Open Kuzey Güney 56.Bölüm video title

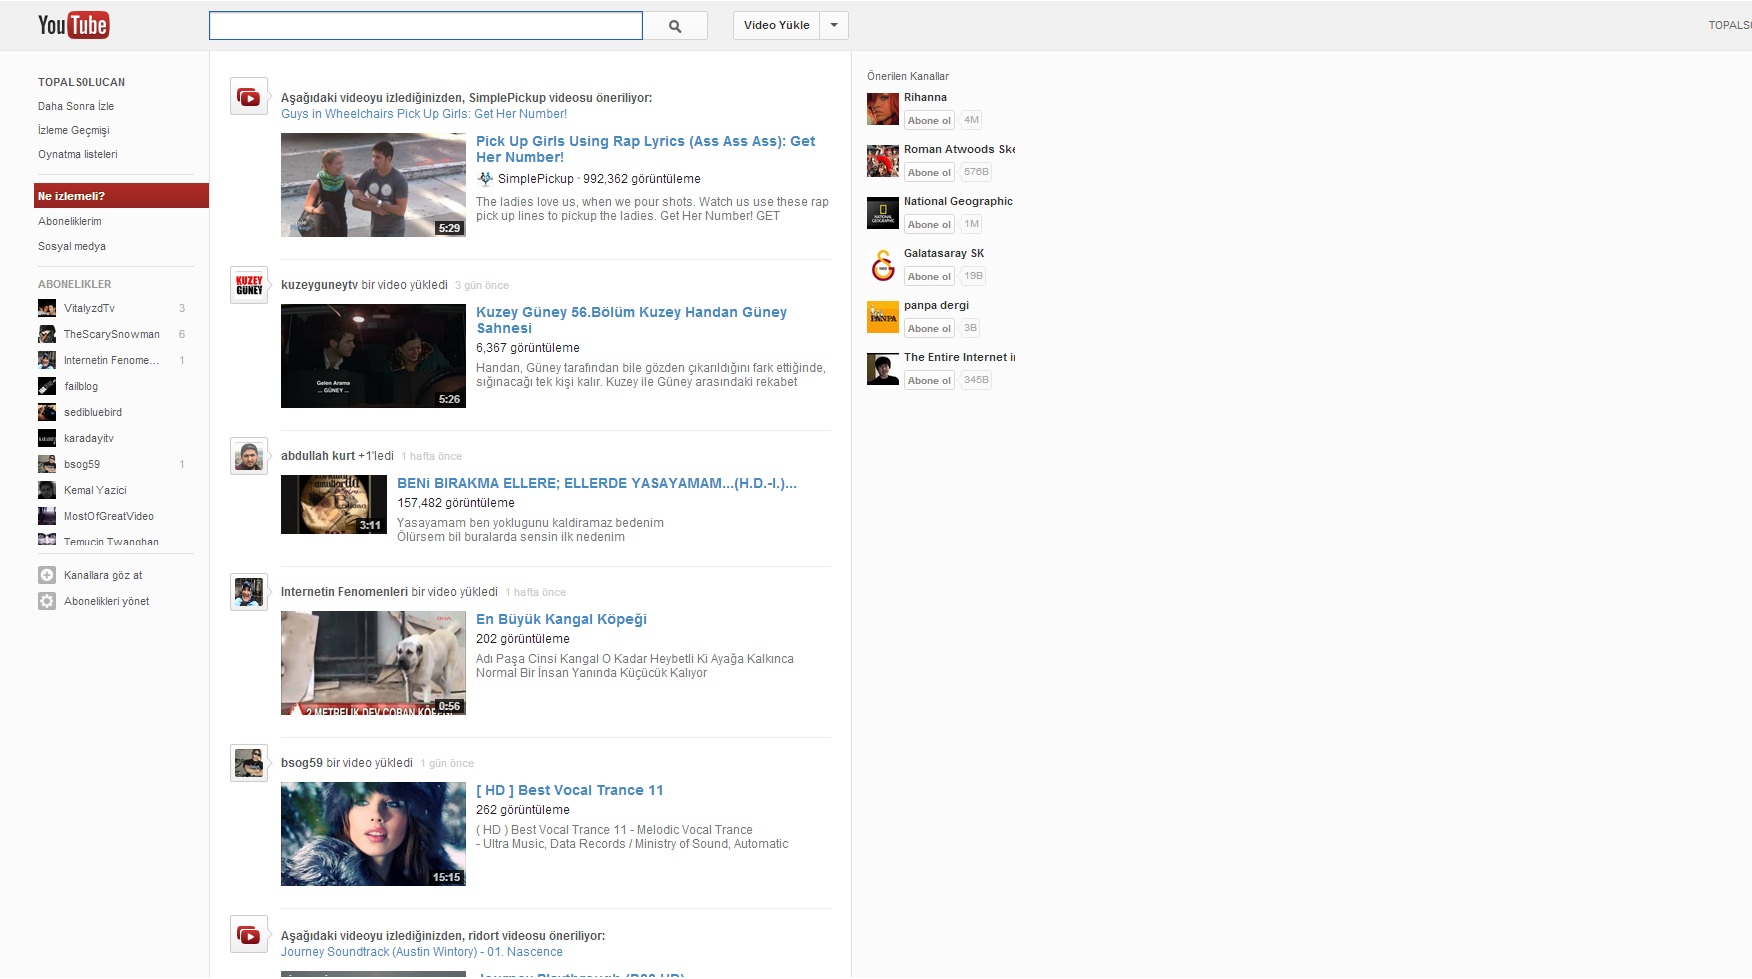(632, 320)
